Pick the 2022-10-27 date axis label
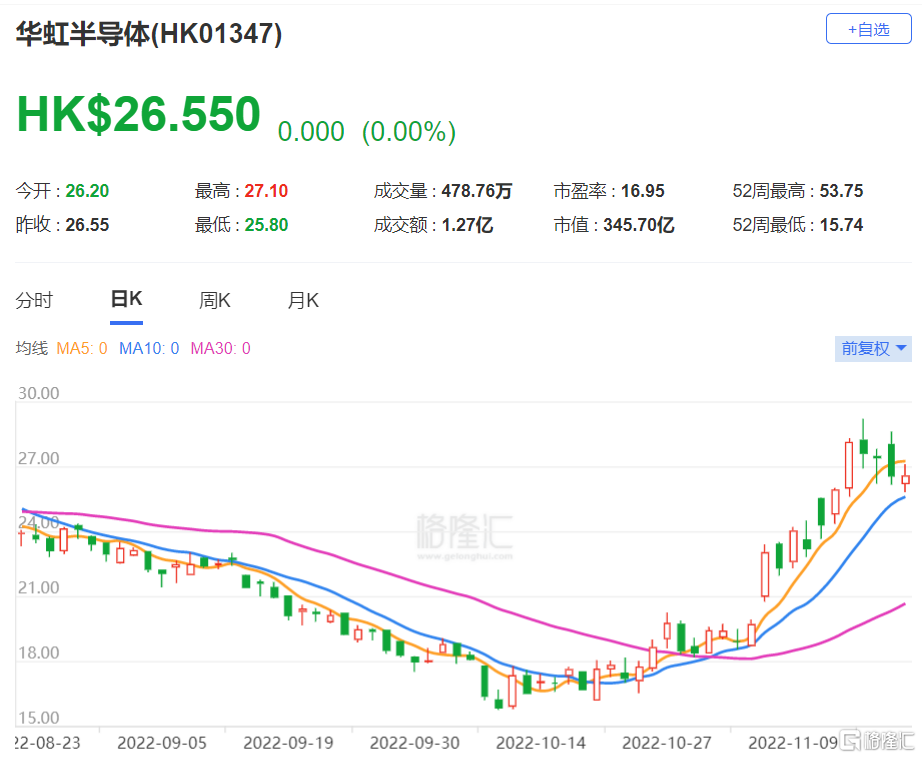 pyautogui.click(x=665, y=743)
